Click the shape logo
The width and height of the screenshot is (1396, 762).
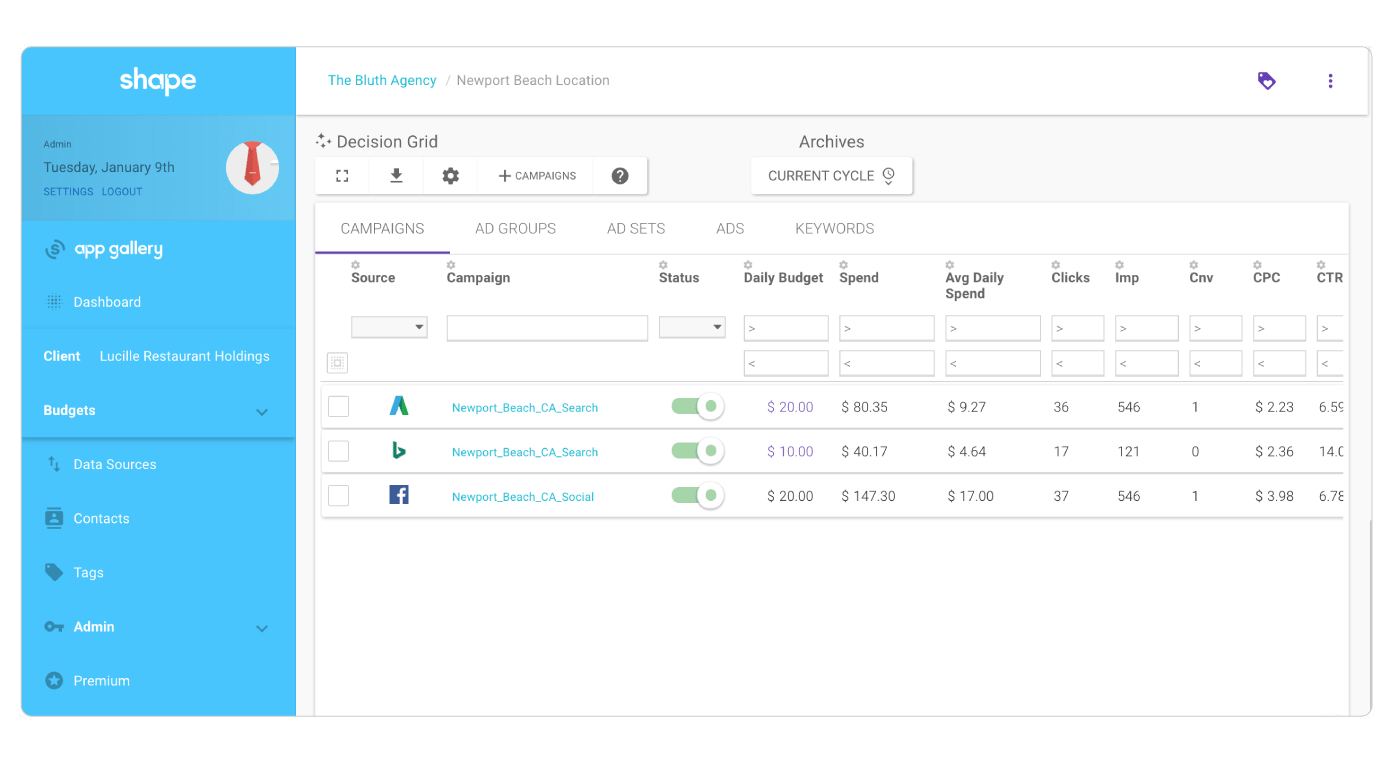coord(158,80)
